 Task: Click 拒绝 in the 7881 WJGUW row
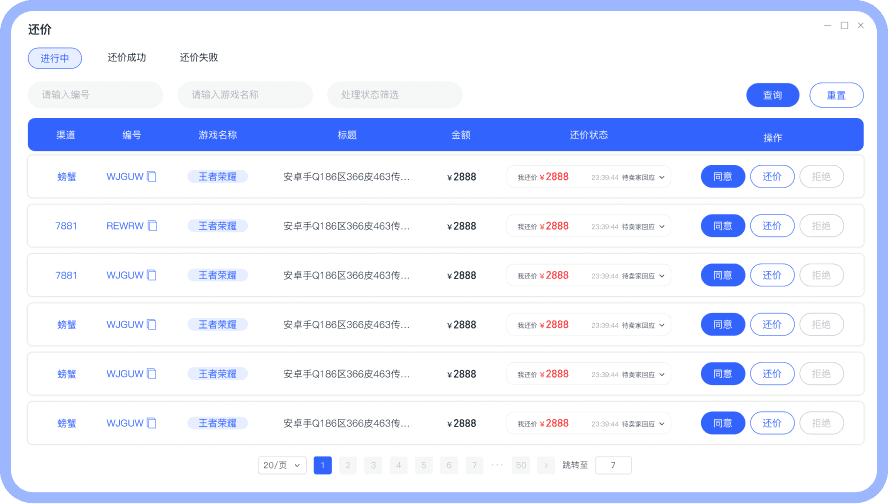pos(821,275)
